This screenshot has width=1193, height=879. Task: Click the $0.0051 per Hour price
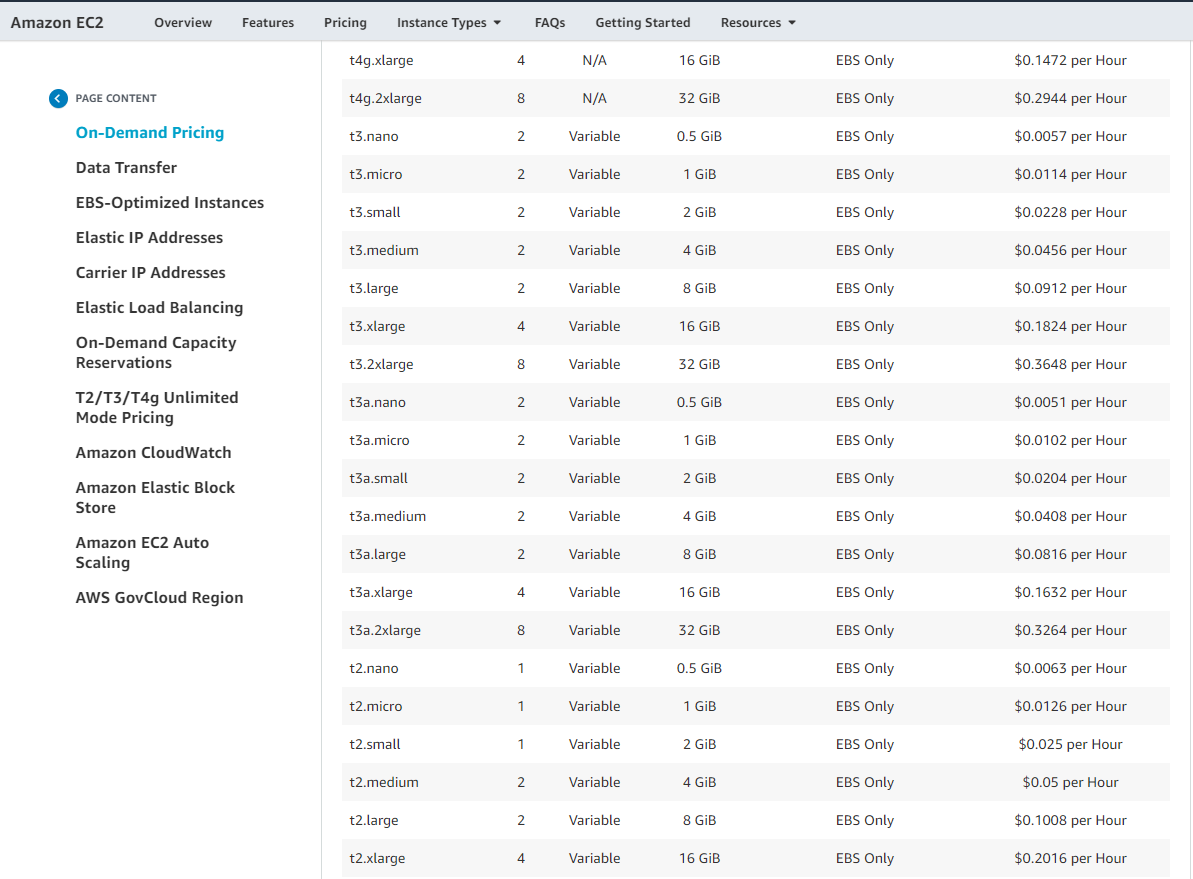(x=1071, y=403)
